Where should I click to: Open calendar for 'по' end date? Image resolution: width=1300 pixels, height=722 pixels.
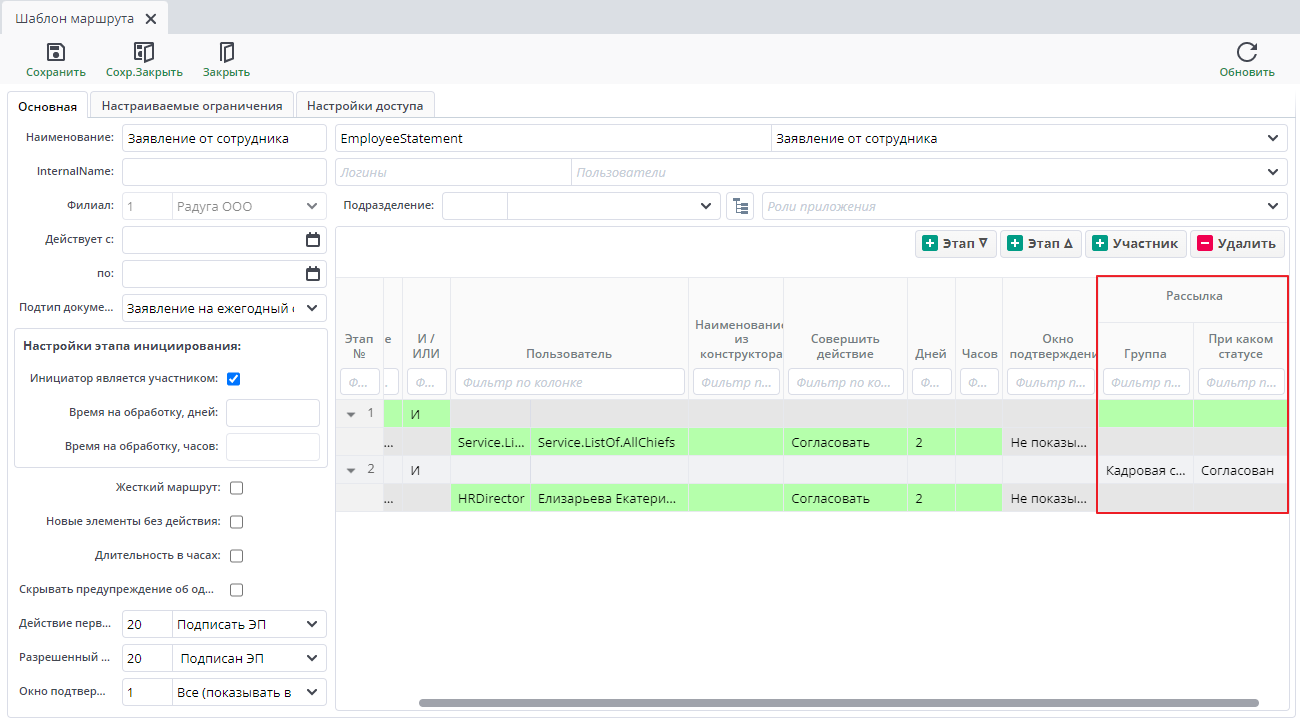click(313, 274)
